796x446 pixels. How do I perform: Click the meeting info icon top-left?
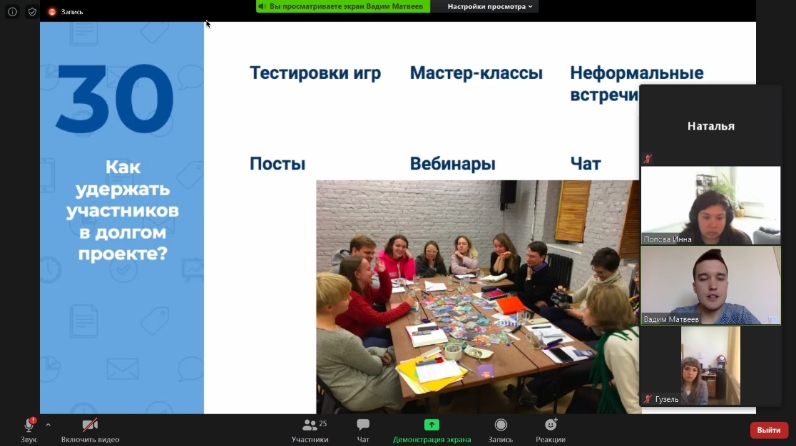click(x=13, y=11)
